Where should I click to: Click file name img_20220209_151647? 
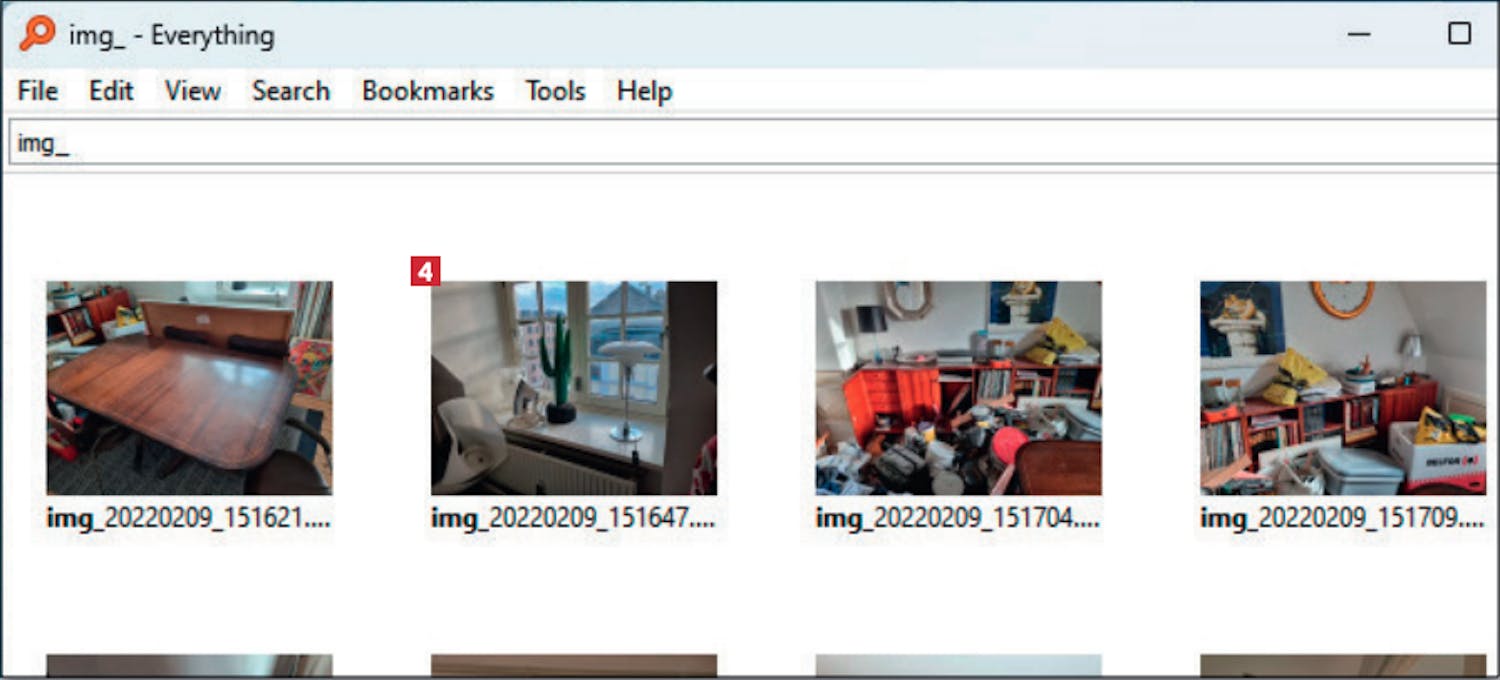pyautogui.click(x=573, y=519)
